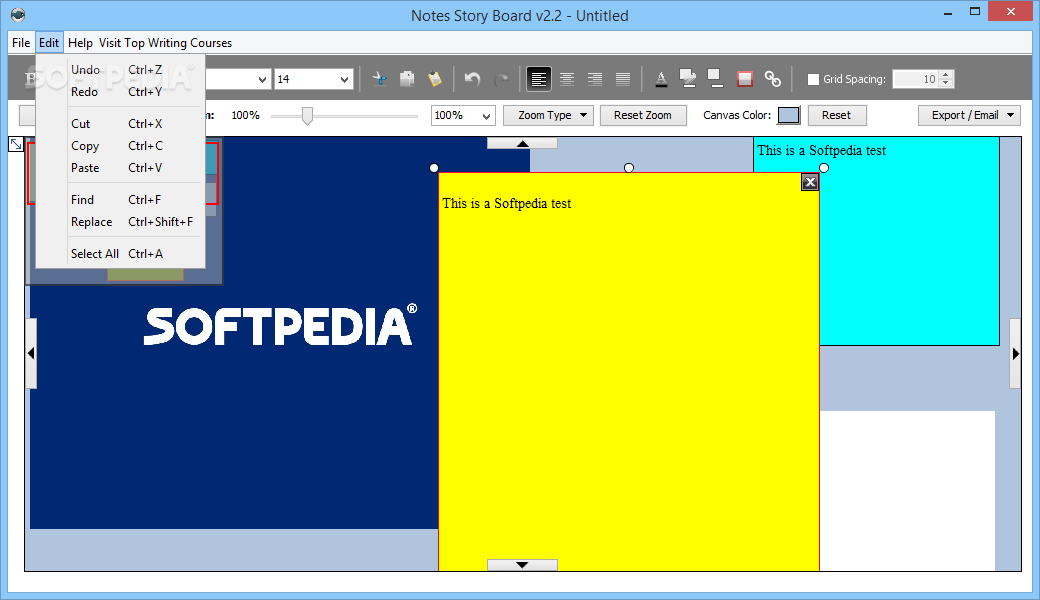
Task: Open the Help menu
Action: tap(80, 42)
